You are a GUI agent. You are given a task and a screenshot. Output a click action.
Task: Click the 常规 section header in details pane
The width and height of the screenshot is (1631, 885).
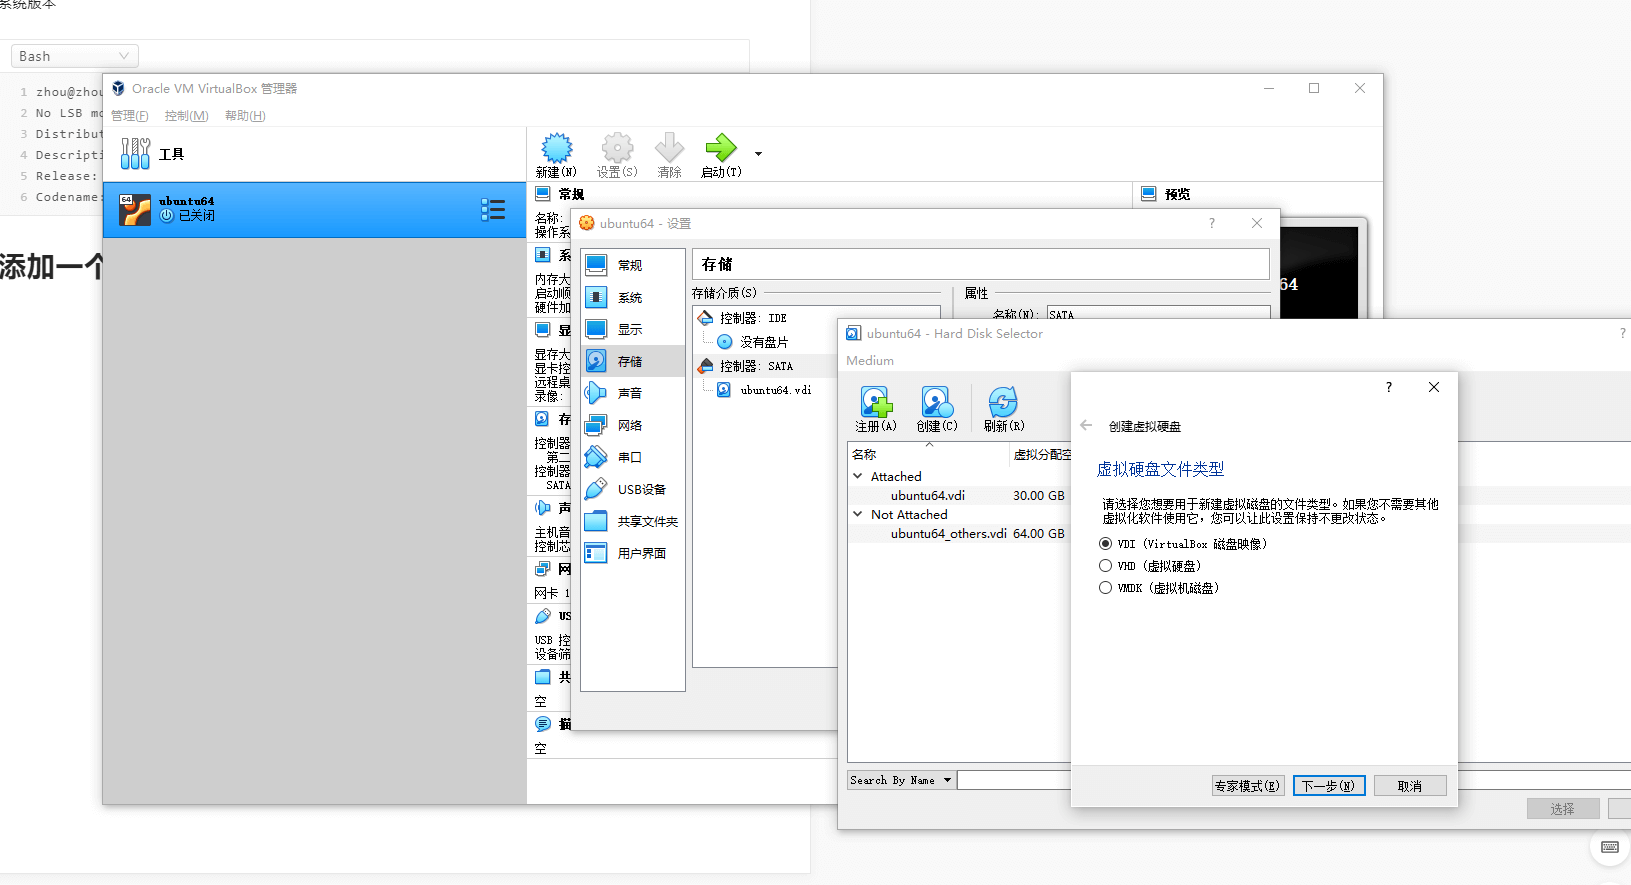pyautogui.click(x=560, y=194)
